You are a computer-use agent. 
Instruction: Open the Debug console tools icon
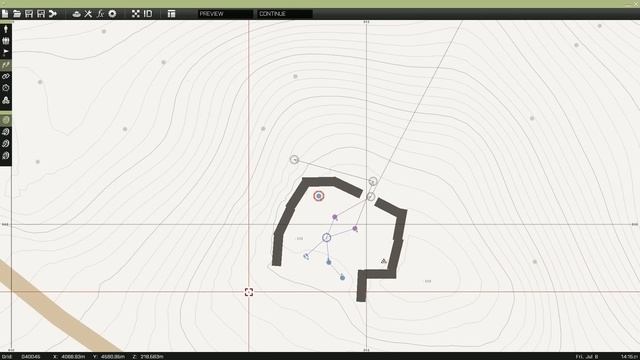click(x=88, y=14)
